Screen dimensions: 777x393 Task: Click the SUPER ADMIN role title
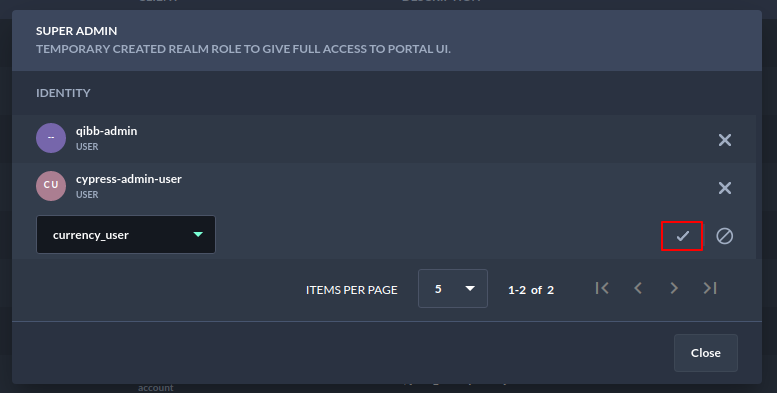click(x=77, y=31)
